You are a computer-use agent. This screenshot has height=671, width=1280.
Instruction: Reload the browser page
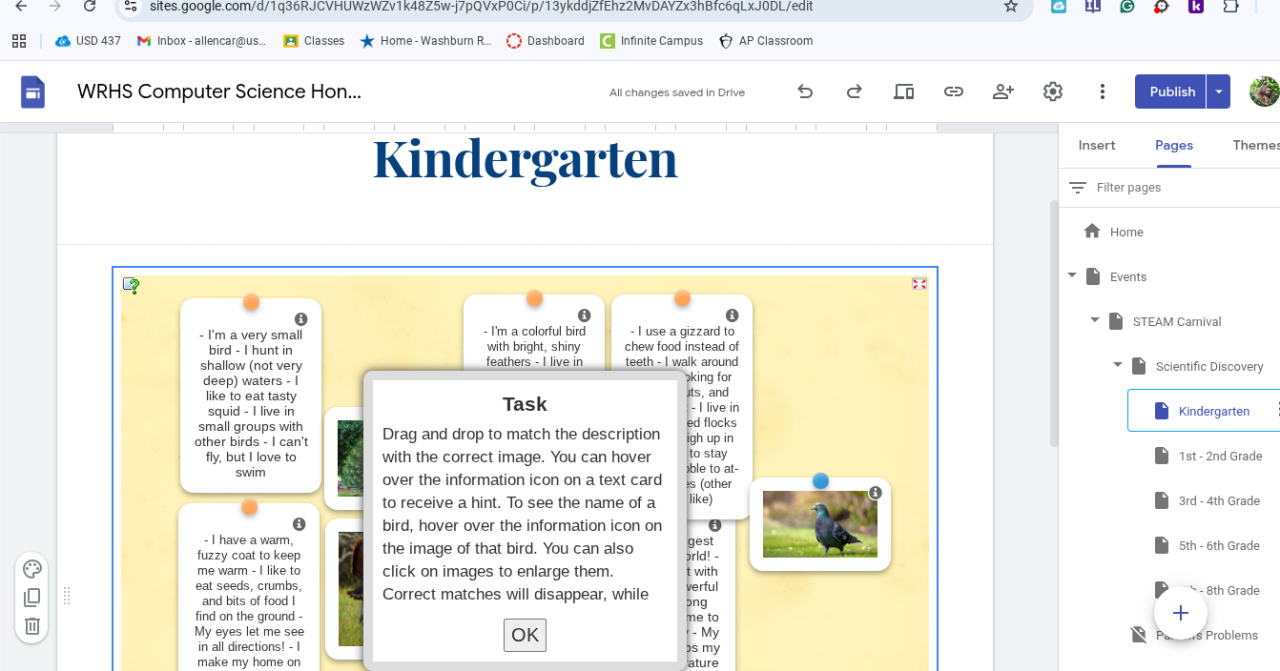[x=90, y=6]
